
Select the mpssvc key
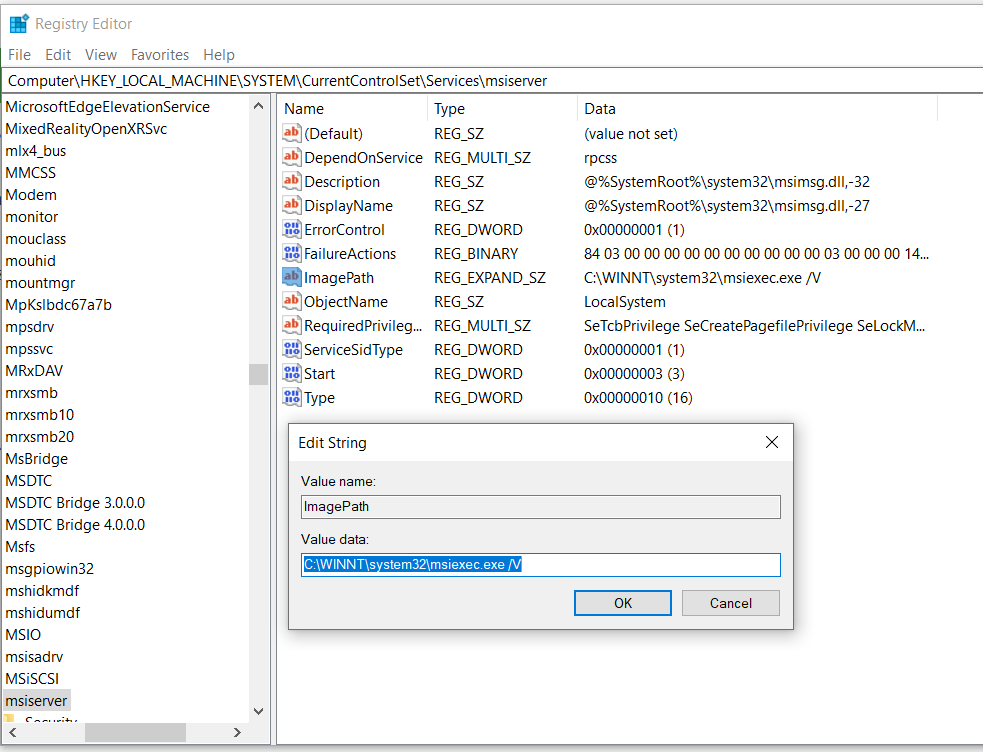click(29, 349)
